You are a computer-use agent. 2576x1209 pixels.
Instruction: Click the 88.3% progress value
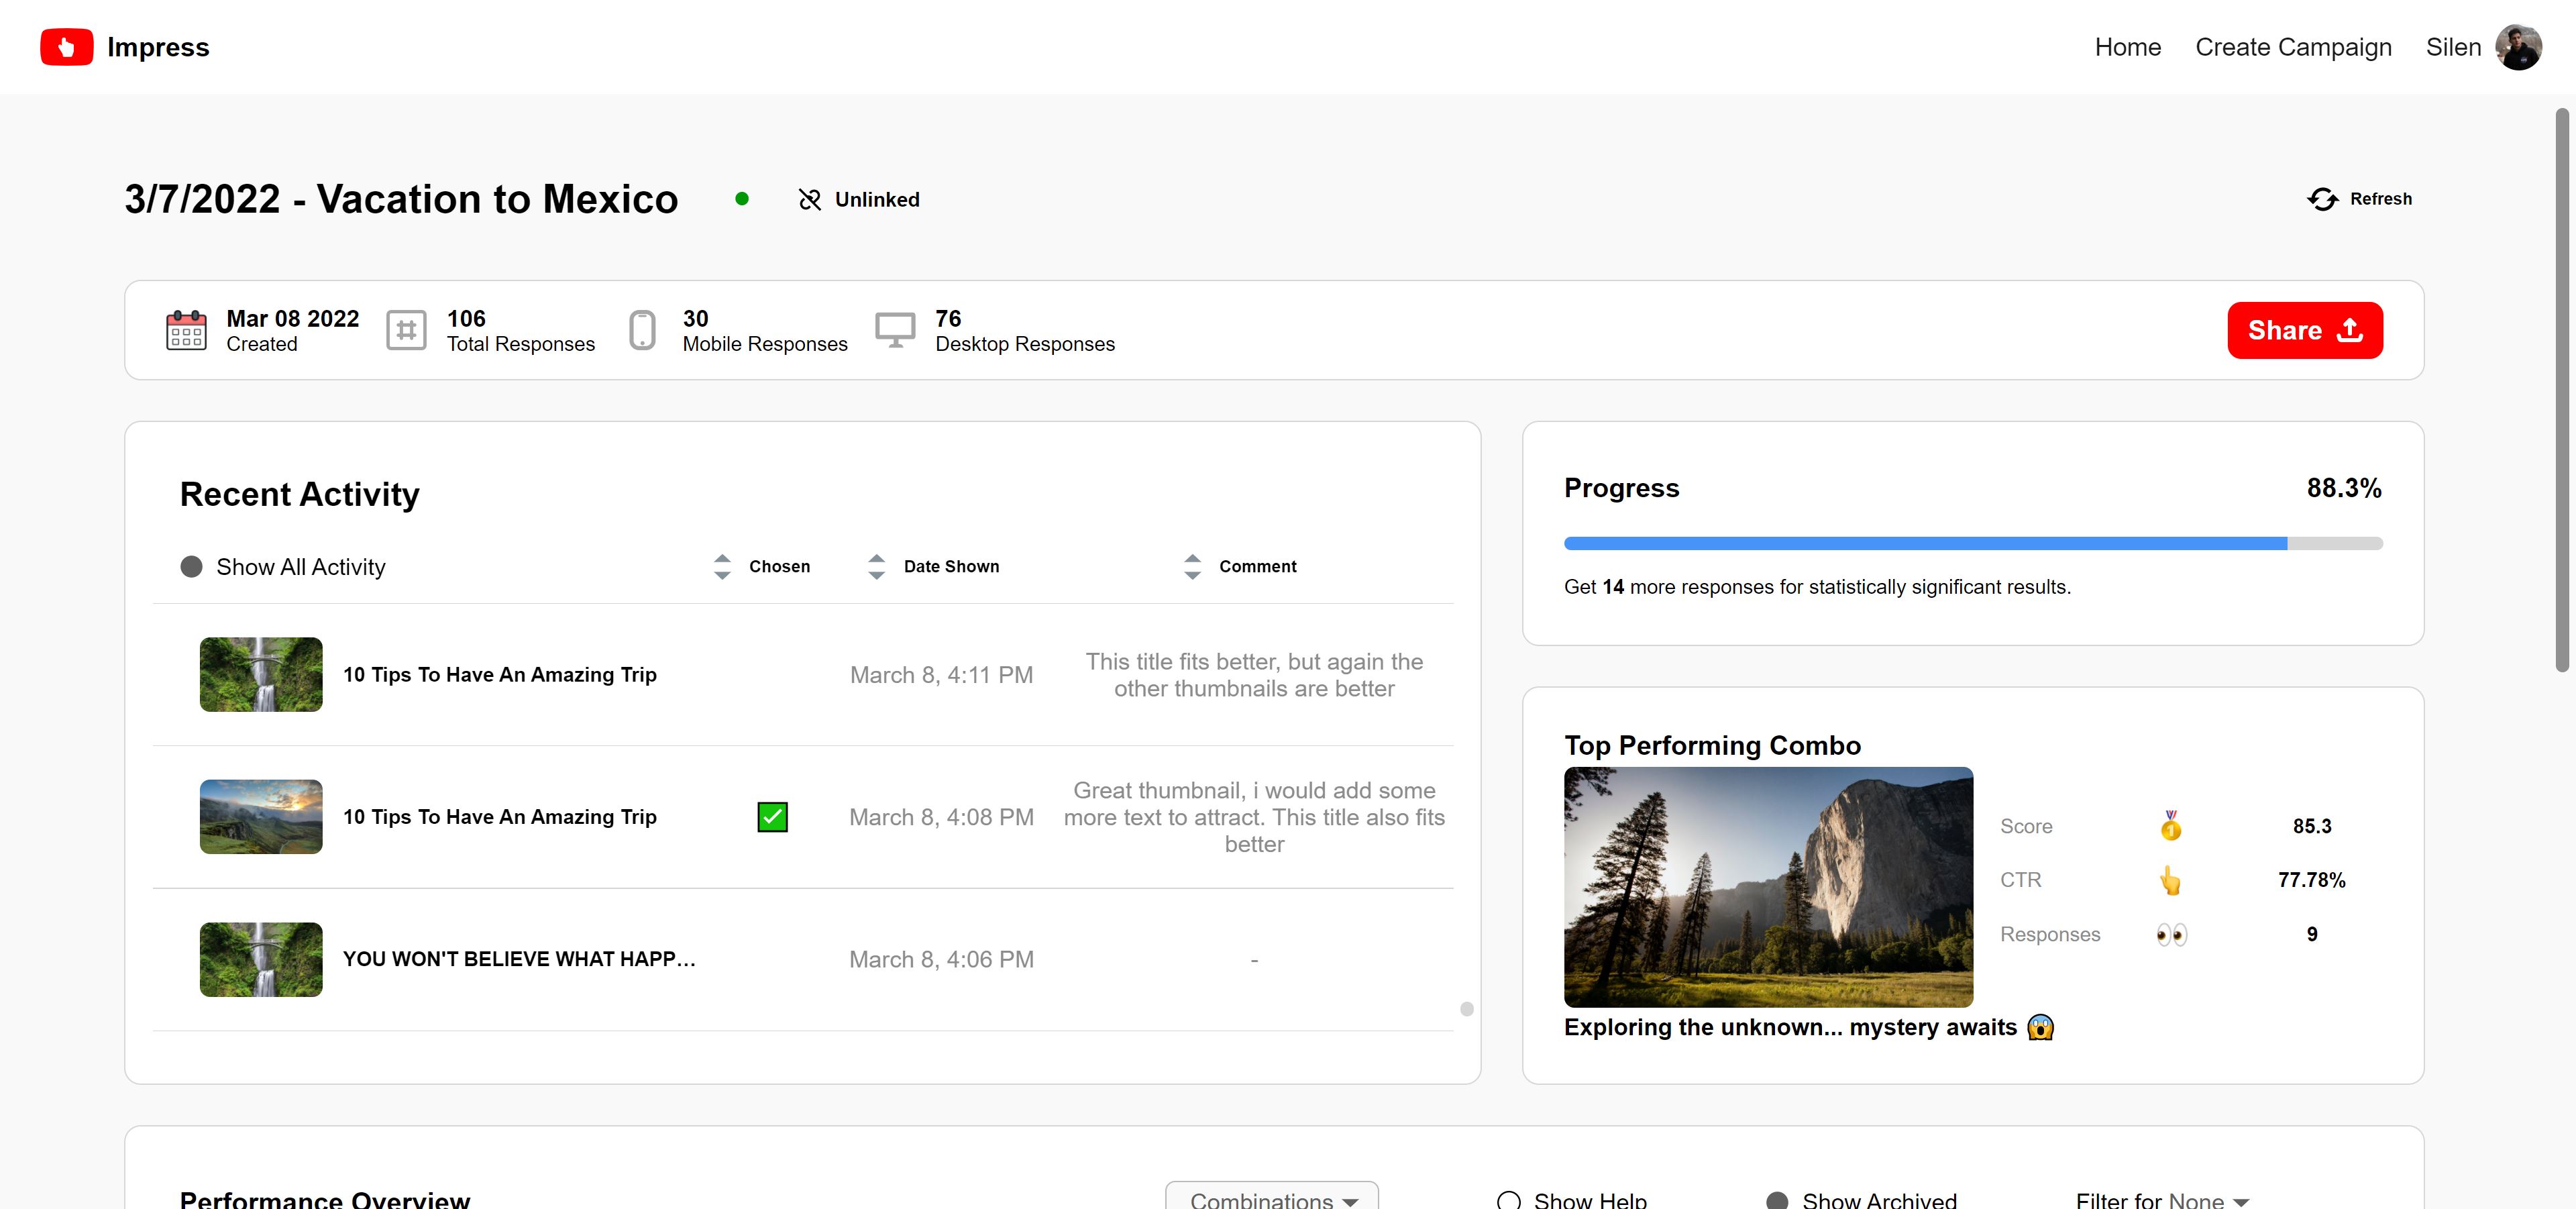coord(2343,488)
